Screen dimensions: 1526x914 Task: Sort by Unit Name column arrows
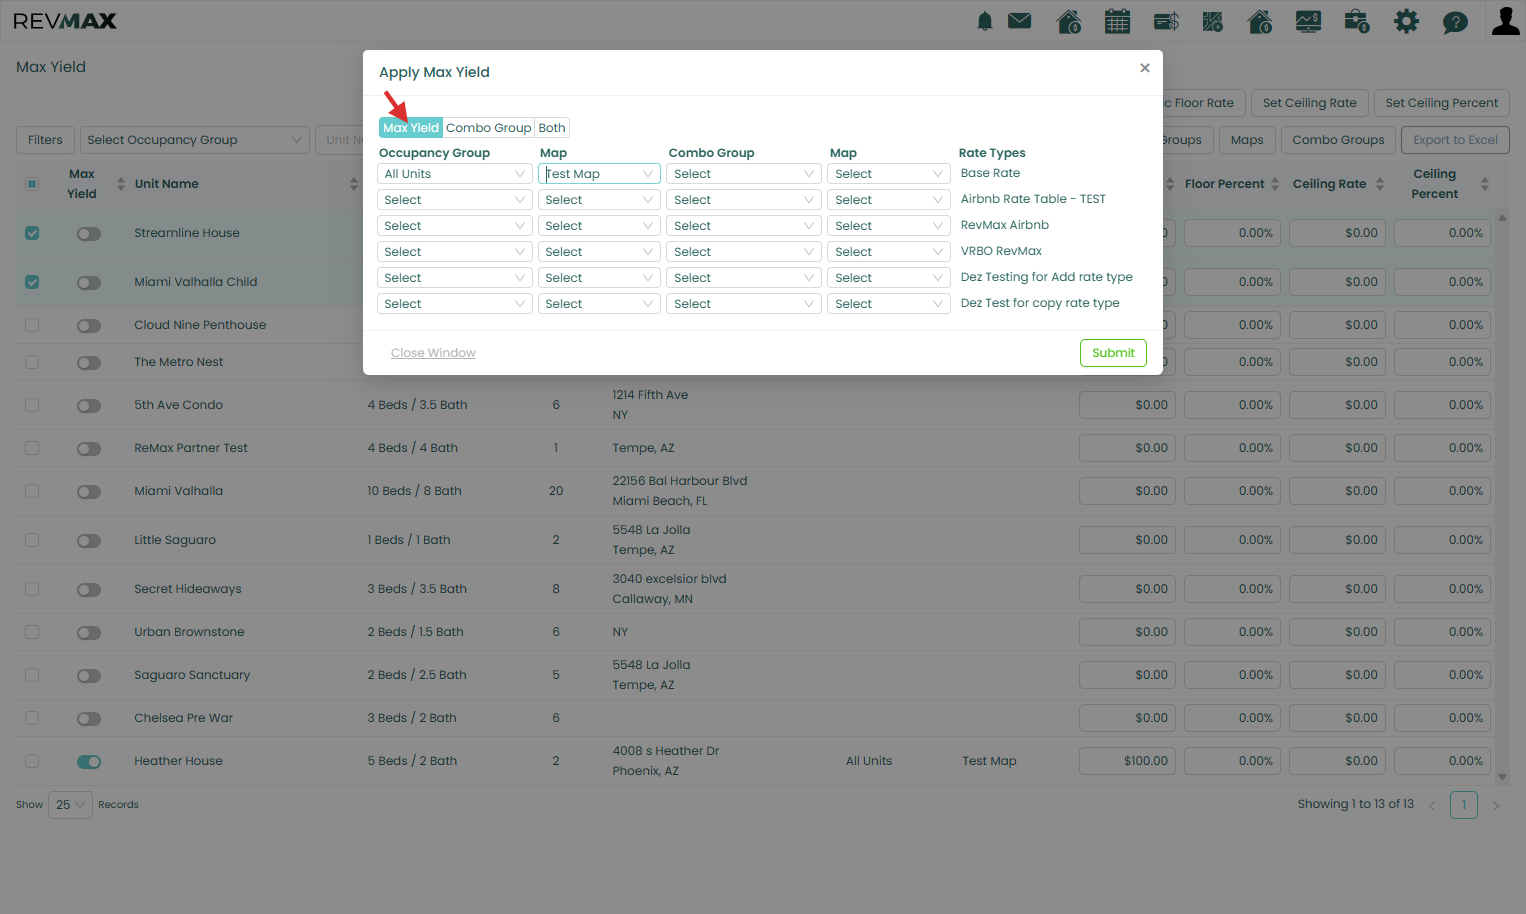point(354,184)
